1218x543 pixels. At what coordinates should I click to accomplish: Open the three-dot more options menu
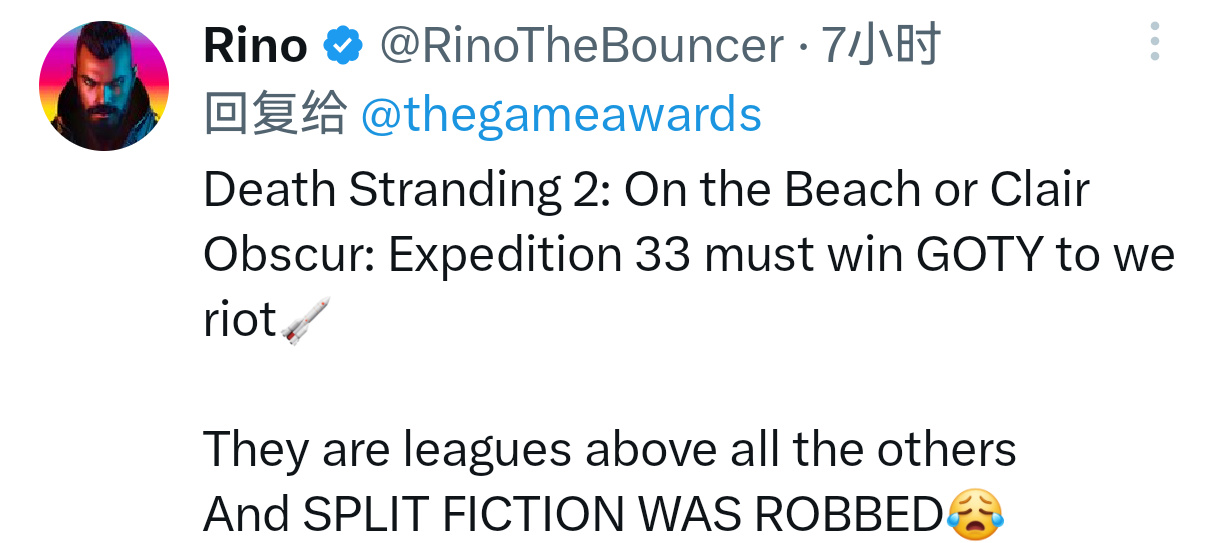[x=1154, y=43]
